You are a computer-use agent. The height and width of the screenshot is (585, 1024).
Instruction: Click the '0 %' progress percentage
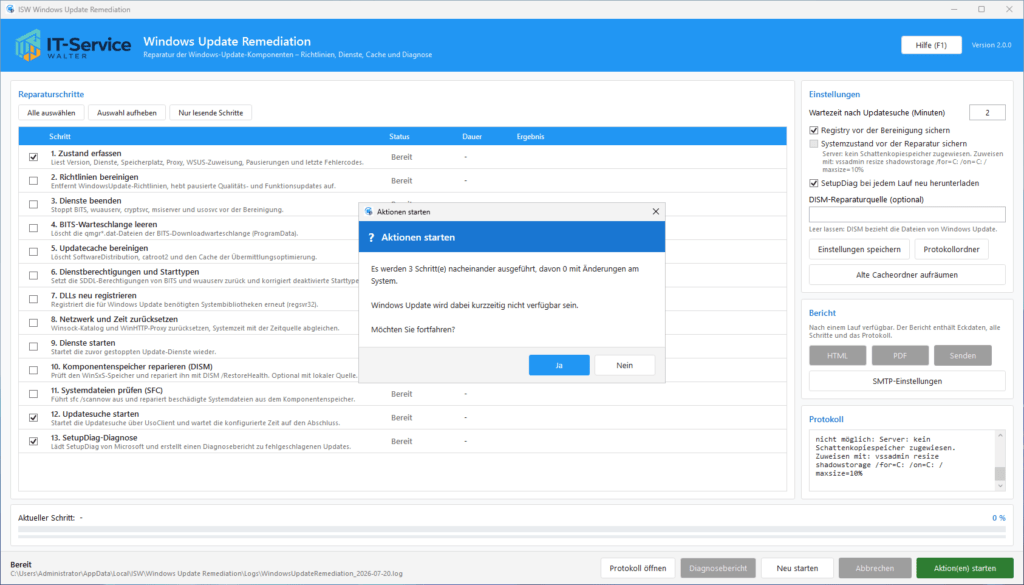click(999, 518)
